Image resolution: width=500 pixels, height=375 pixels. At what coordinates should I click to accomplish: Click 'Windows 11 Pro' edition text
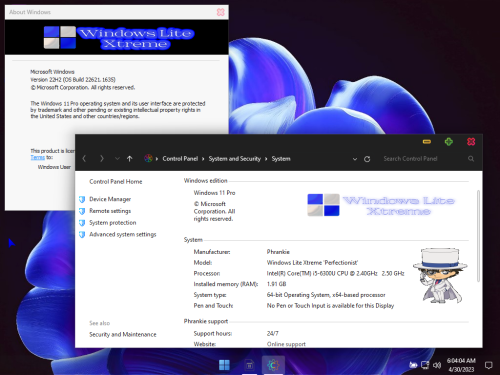214,193
